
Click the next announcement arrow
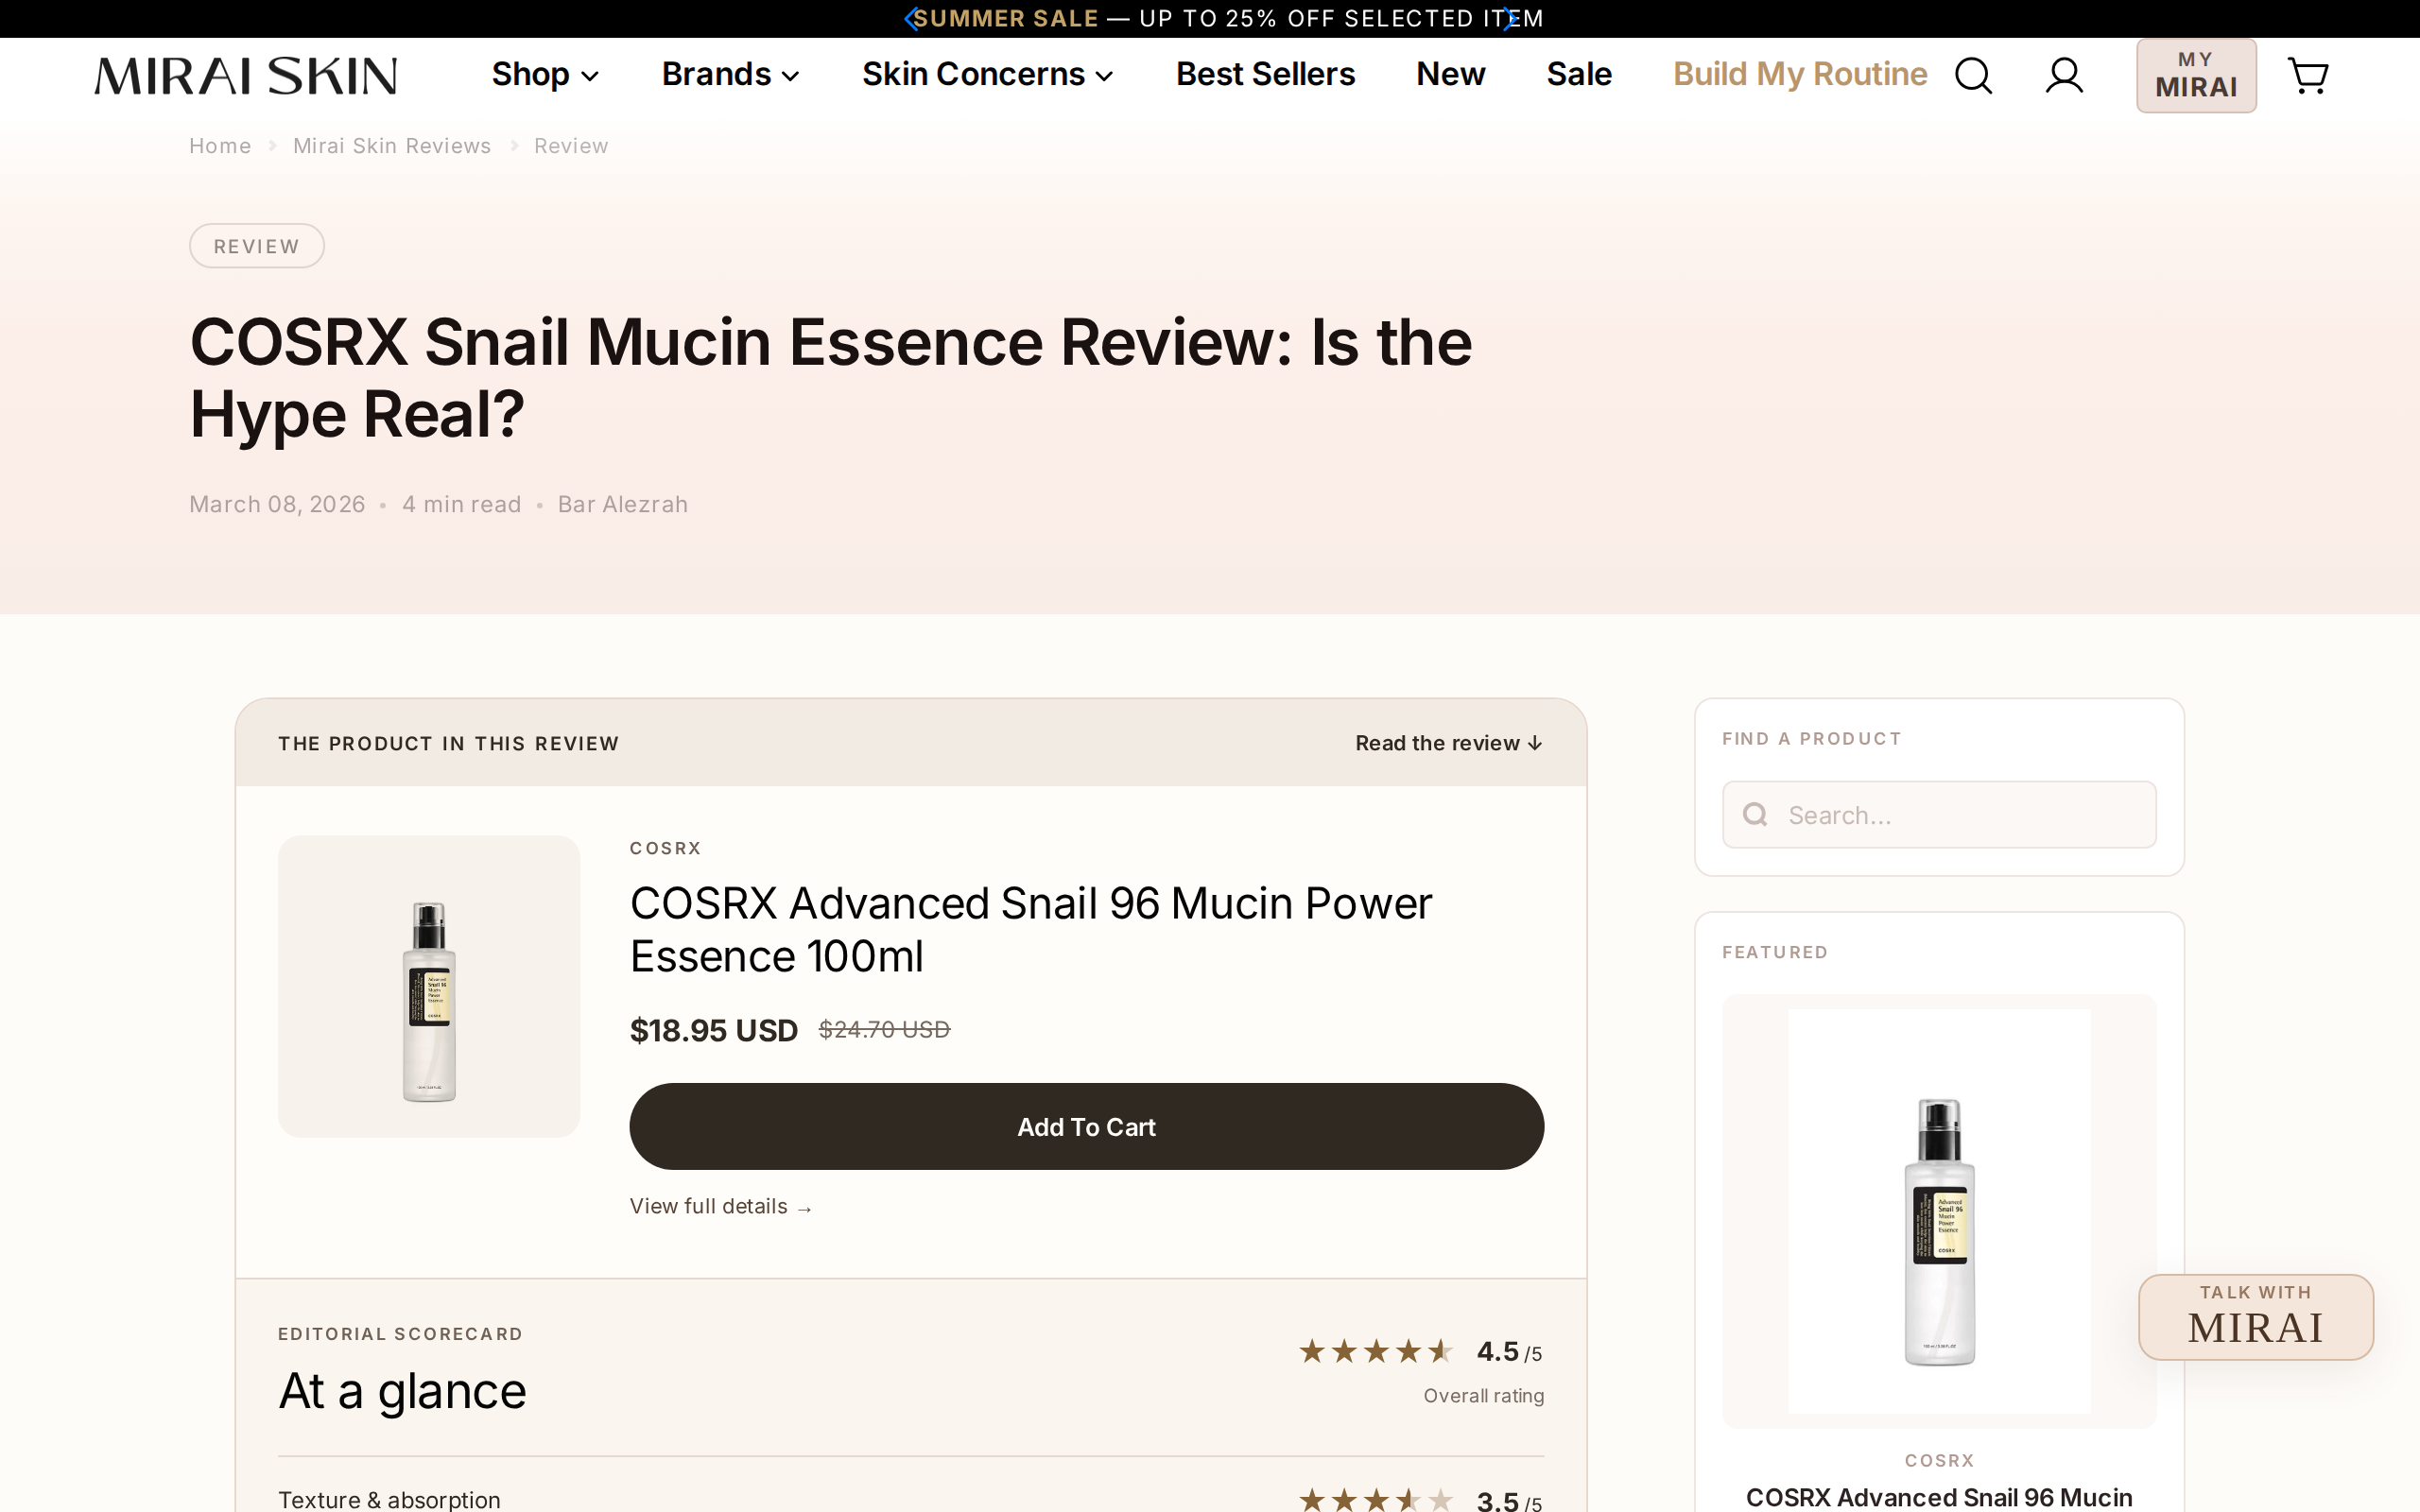click(1509, 19)
